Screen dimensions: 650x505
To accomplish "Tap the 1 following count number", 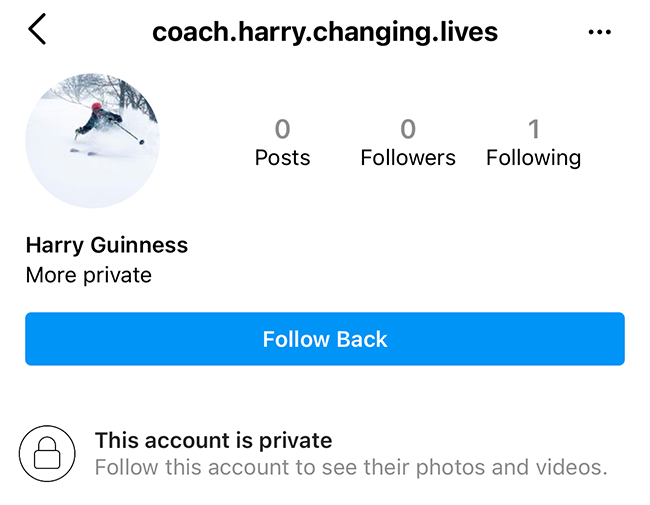I will coord(533,129).
